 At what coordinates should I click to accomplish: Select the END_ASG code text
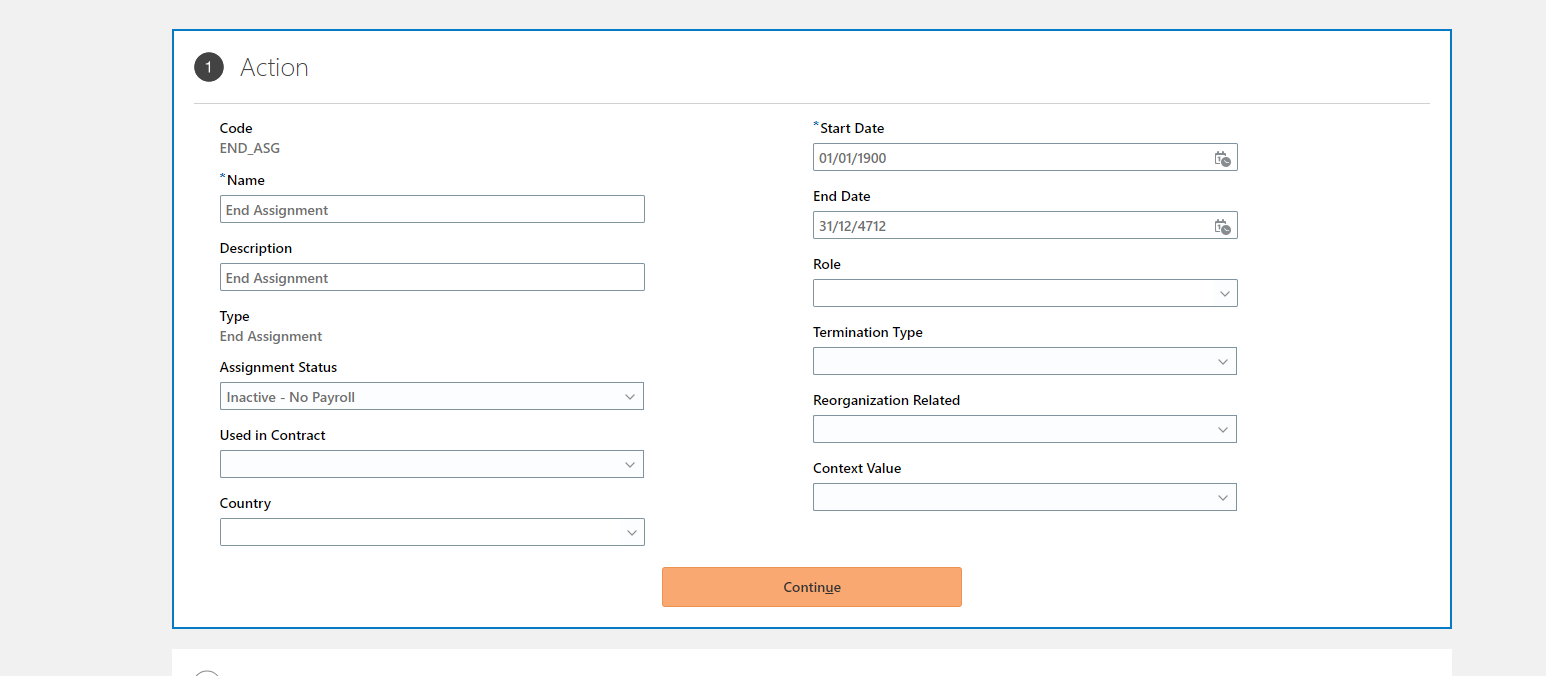(250, 148)
